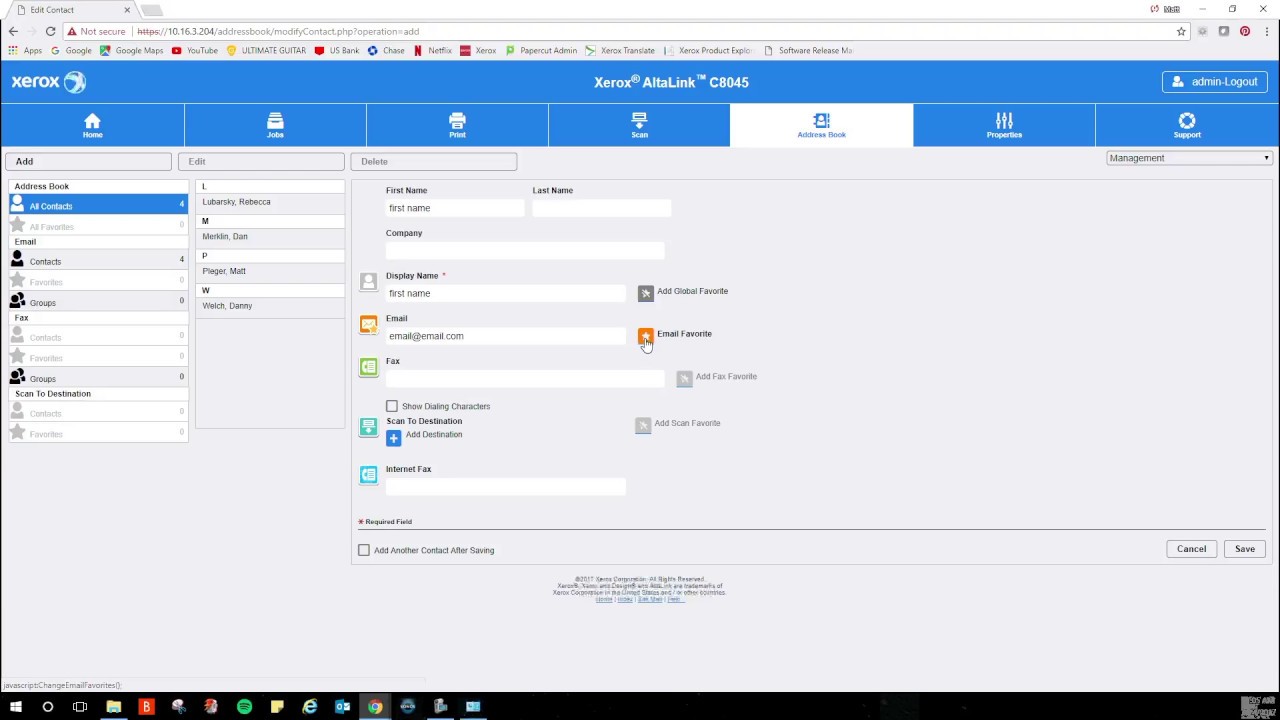Click the Add button

click(88, 161)
